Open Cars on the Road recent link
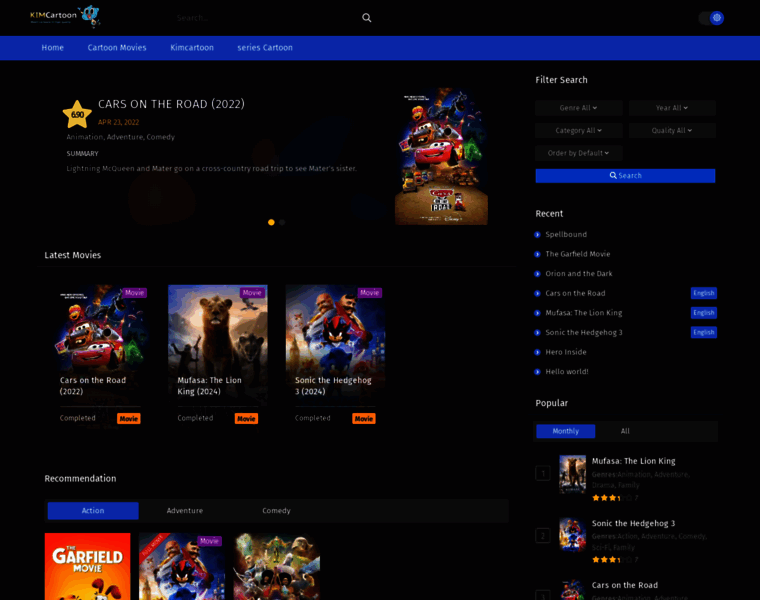This screenshot has height=600, width=760. tap(575, 293)
